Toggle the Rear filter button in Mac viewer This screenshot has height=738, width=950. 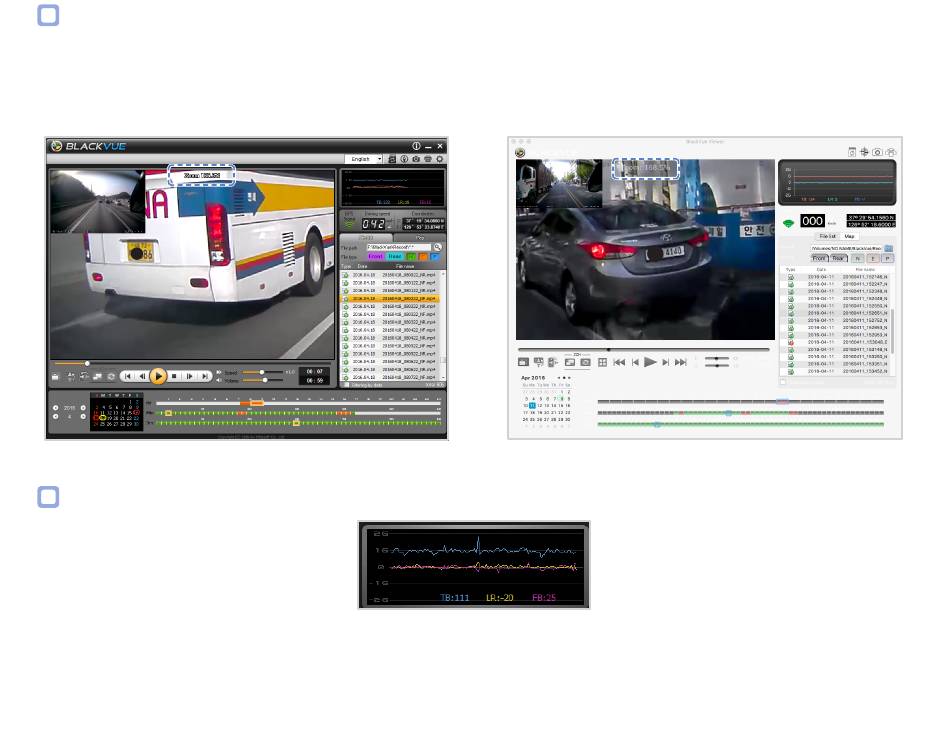(838, 258)
